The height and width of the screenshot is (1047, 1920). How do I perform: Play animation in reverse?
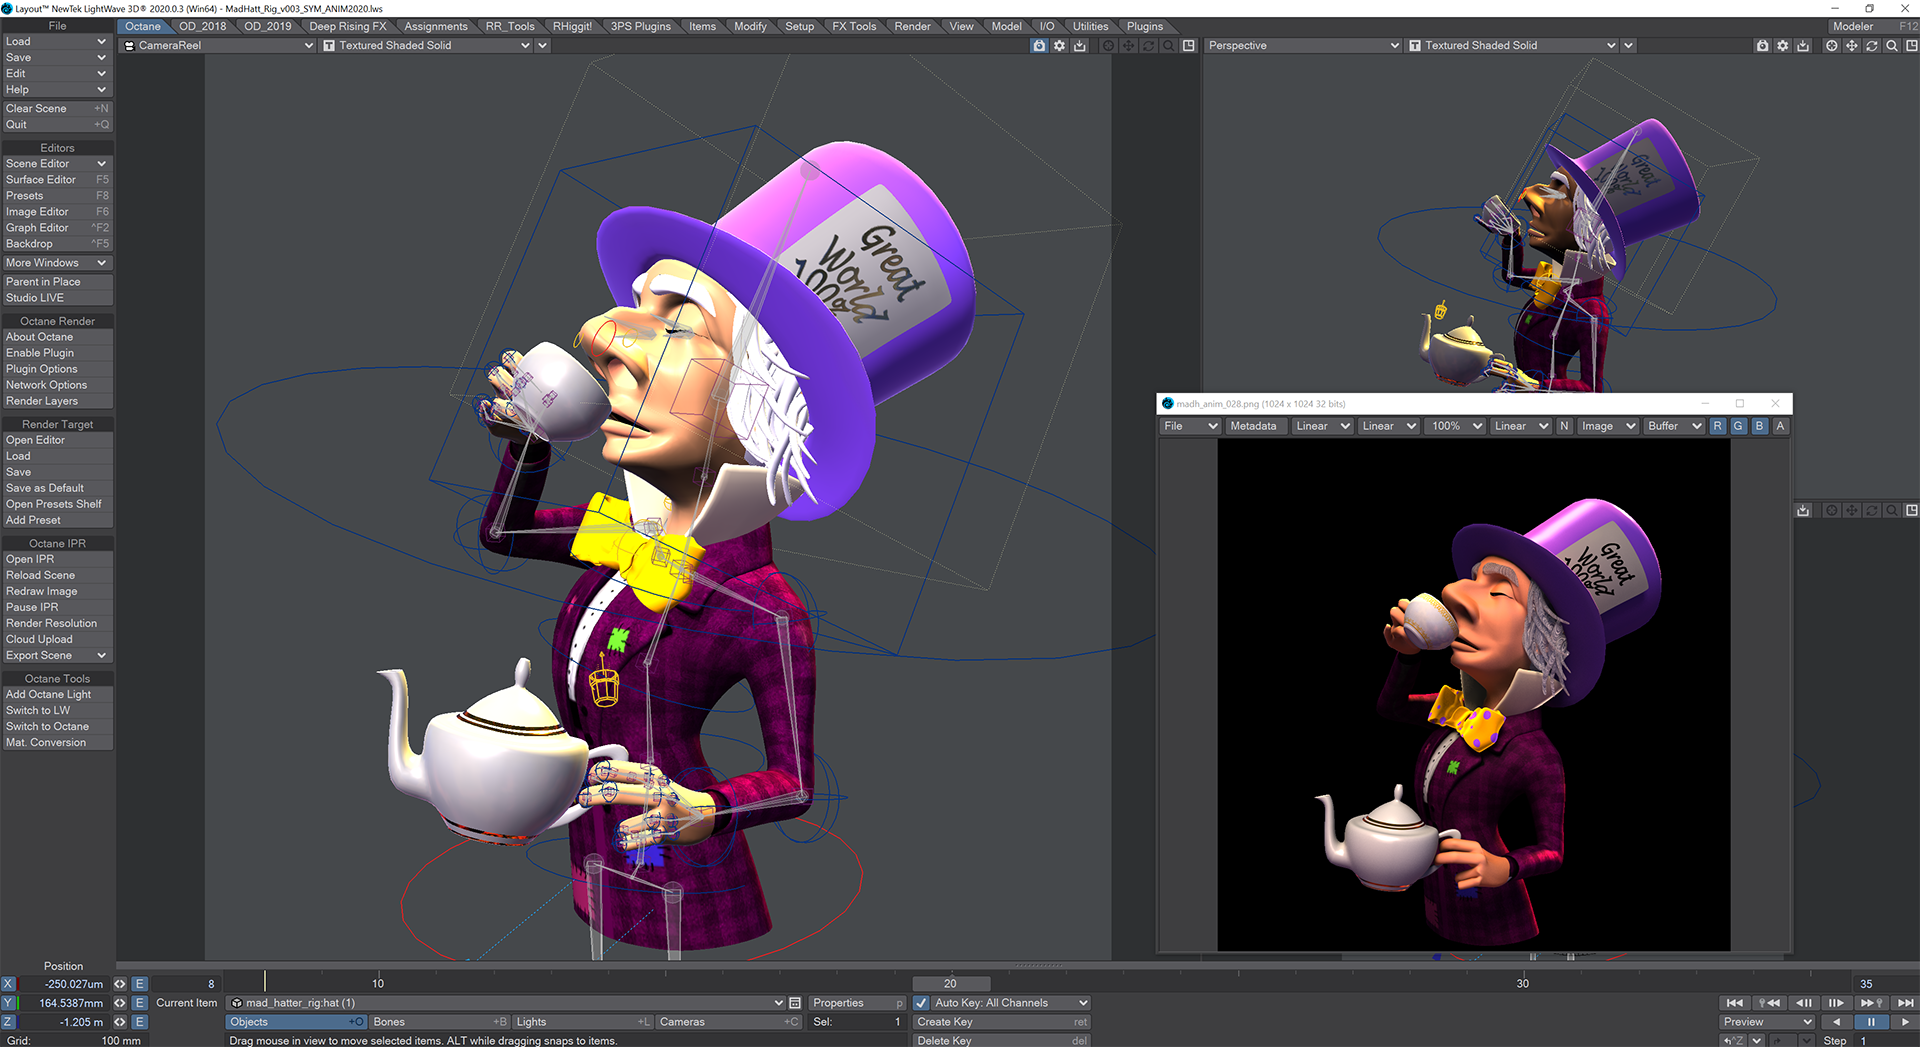point(1836,1022)
